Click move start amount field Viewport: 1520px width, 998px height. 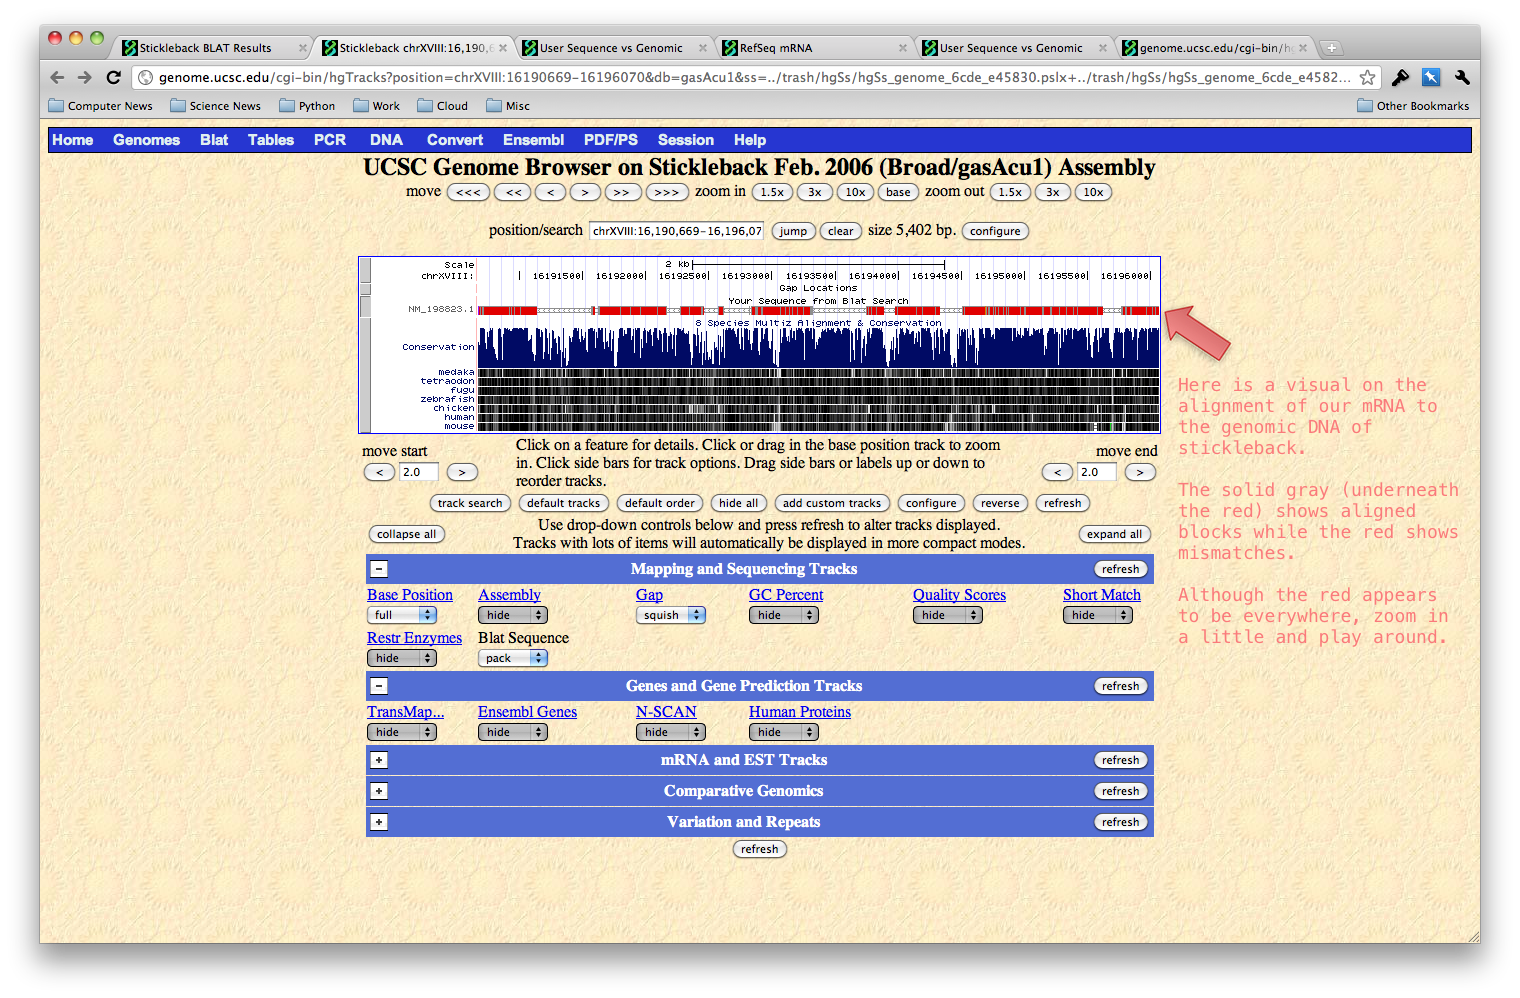coord(419,472)
